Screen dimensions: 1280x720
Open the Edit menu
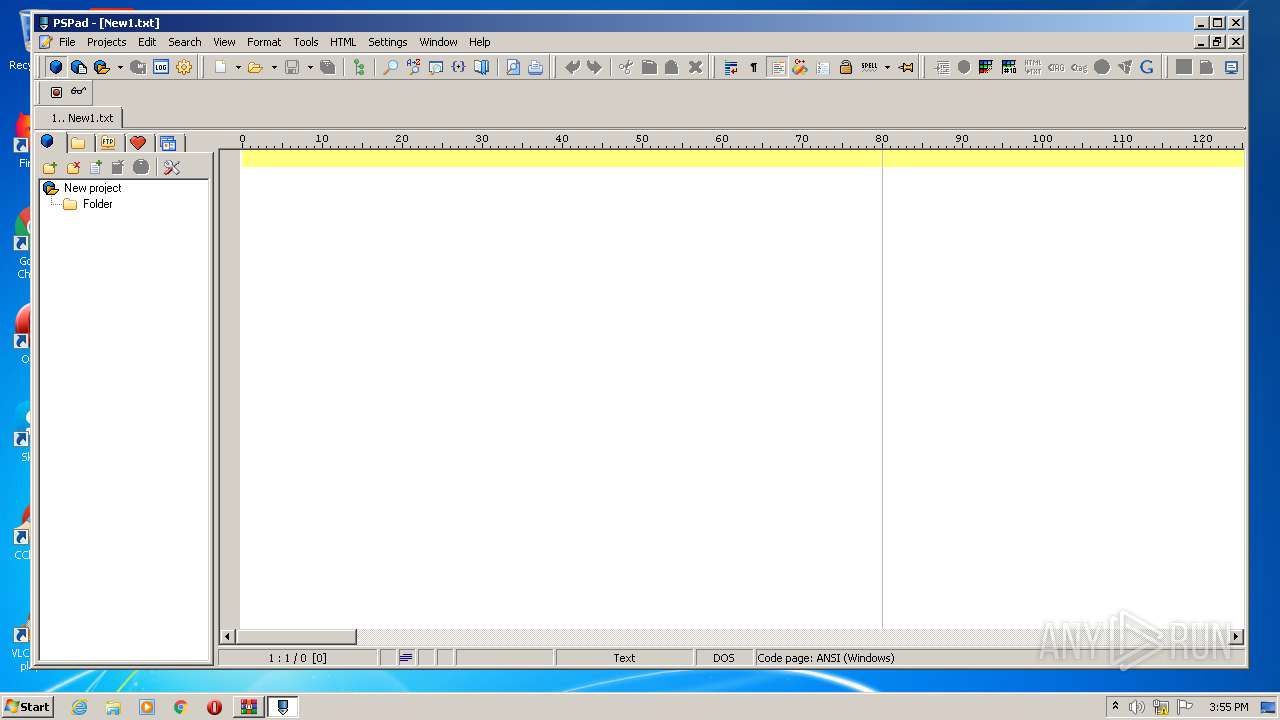tap(147, 42)
